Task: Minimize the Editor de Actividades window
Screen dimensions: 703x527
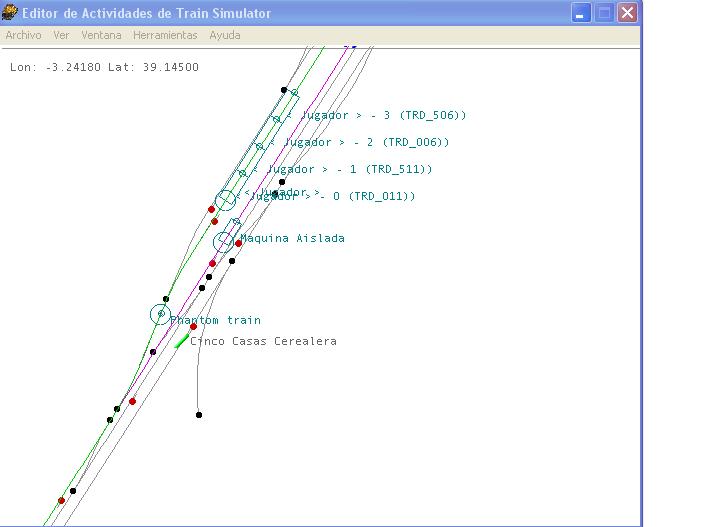Action: point(581,13)
